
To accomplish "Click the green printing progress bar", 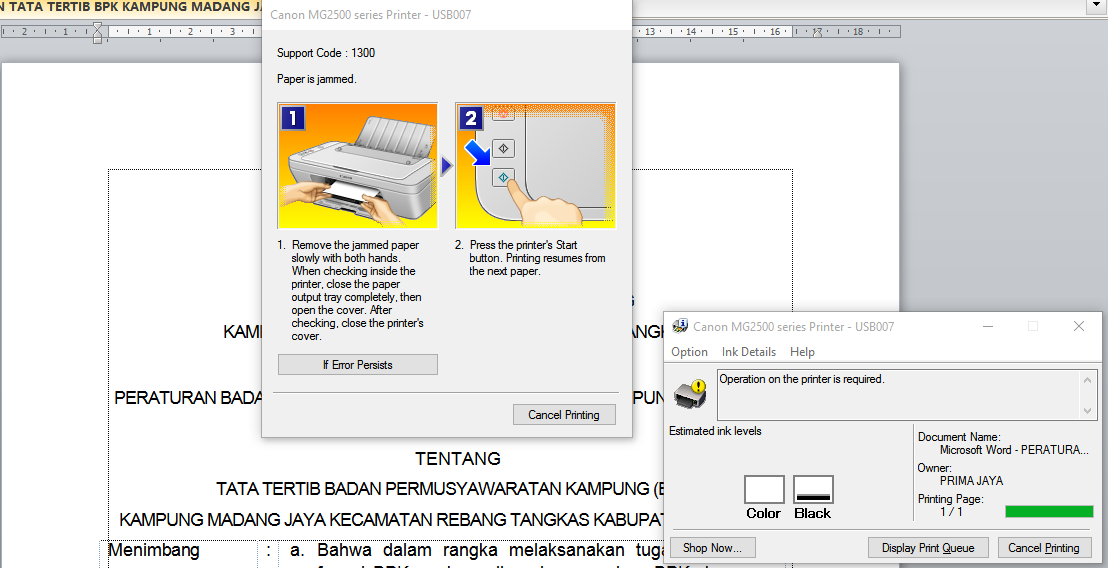I will [x=1049, y=511].
